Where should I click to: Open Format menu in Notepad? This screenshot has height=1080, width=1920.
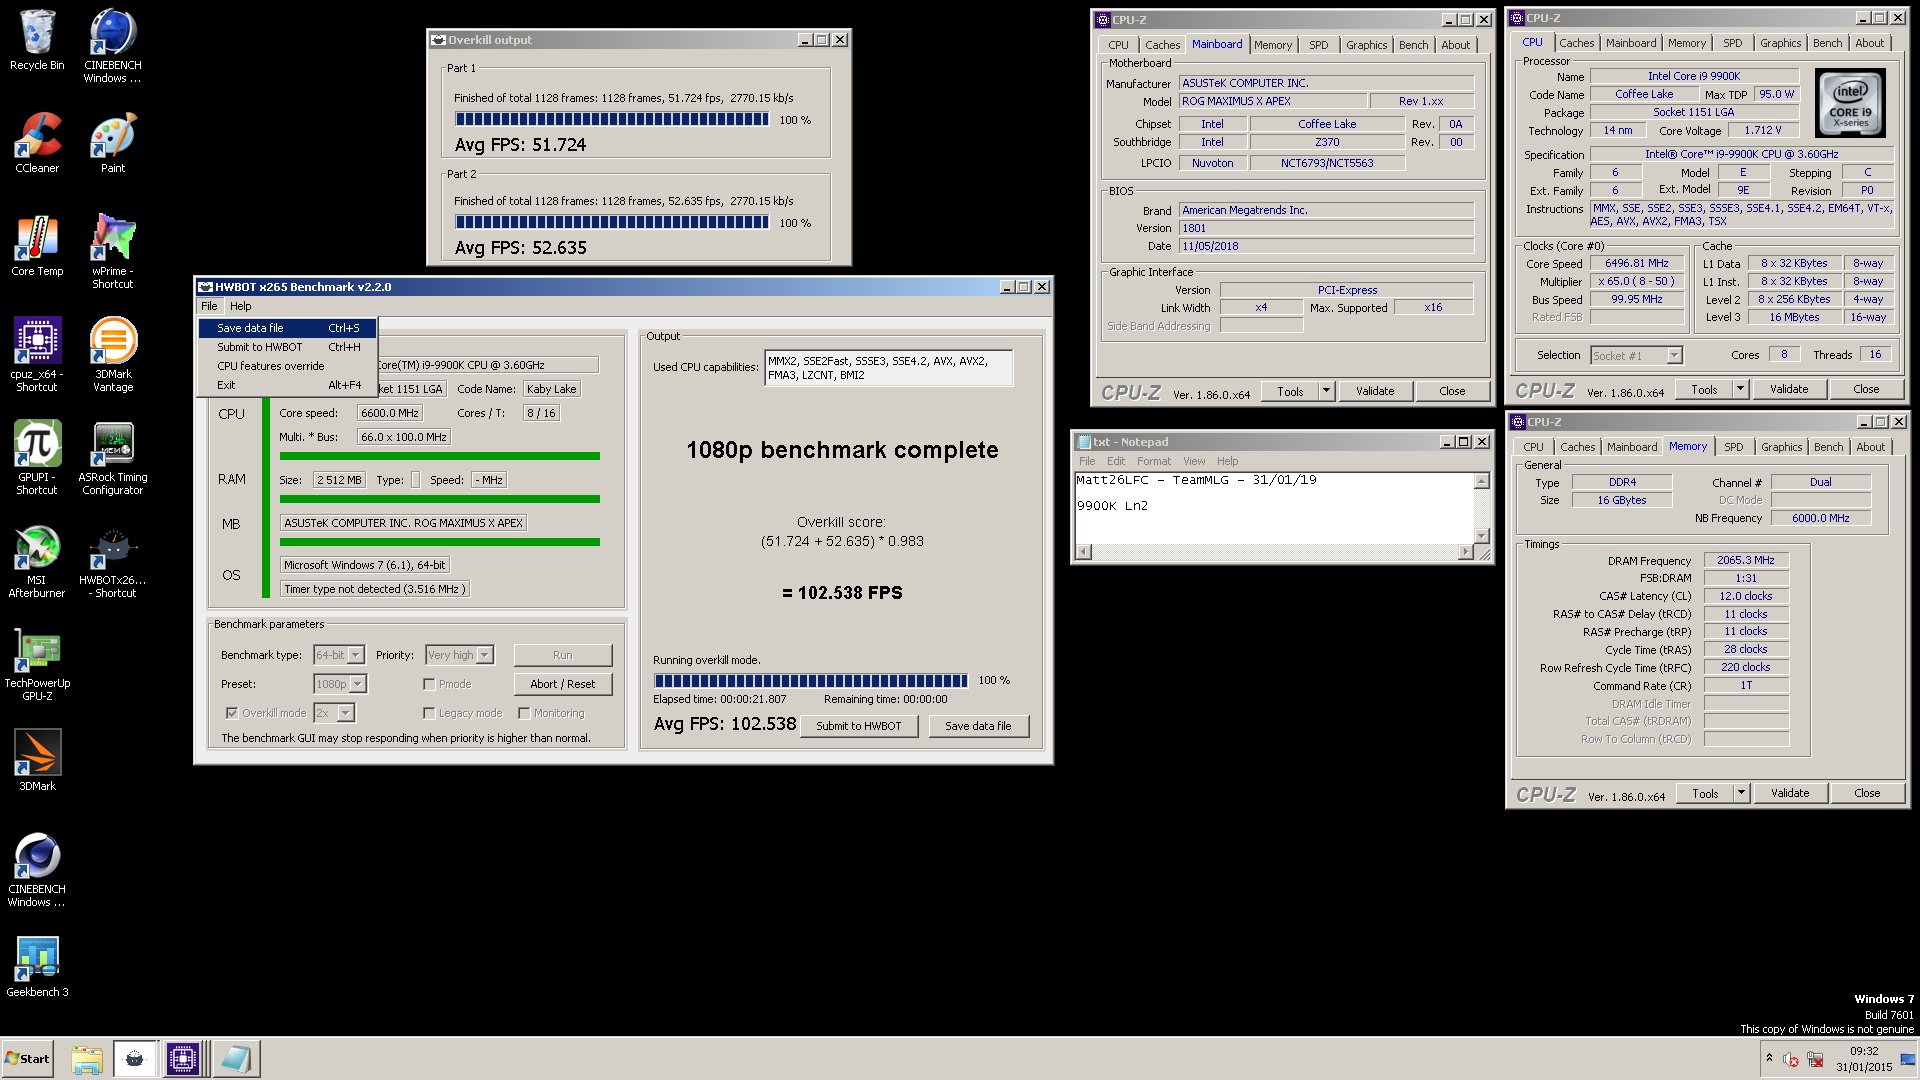pyautogui.click(x=1153, y=461)
